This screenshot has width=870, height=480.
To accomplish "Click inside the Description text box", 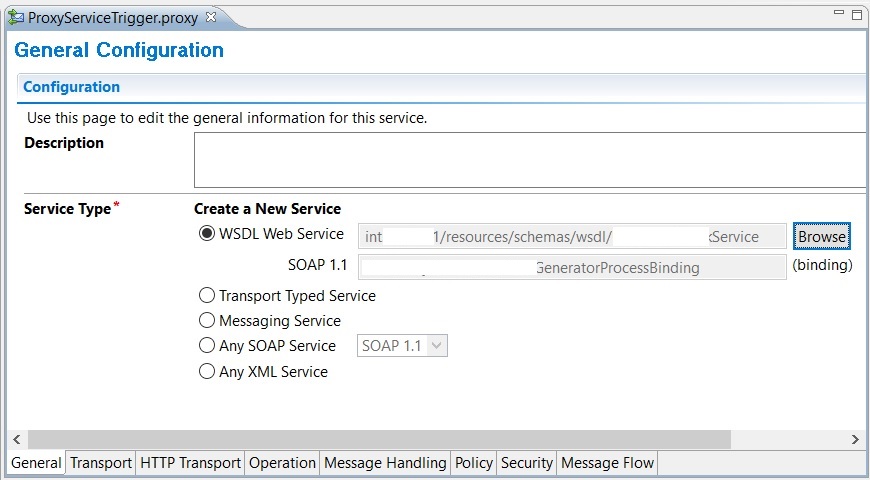I will coord(530,160).
